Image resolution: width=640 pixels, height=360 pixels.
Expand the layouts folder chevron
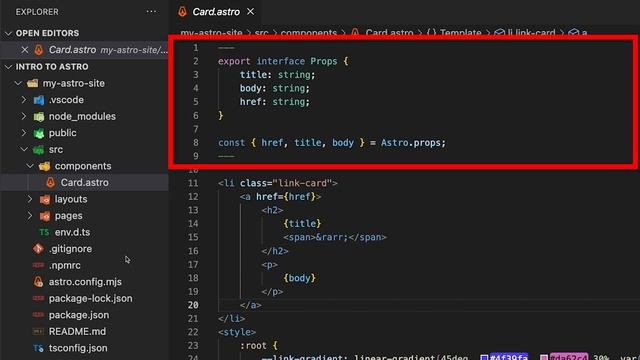click(30, 199)
